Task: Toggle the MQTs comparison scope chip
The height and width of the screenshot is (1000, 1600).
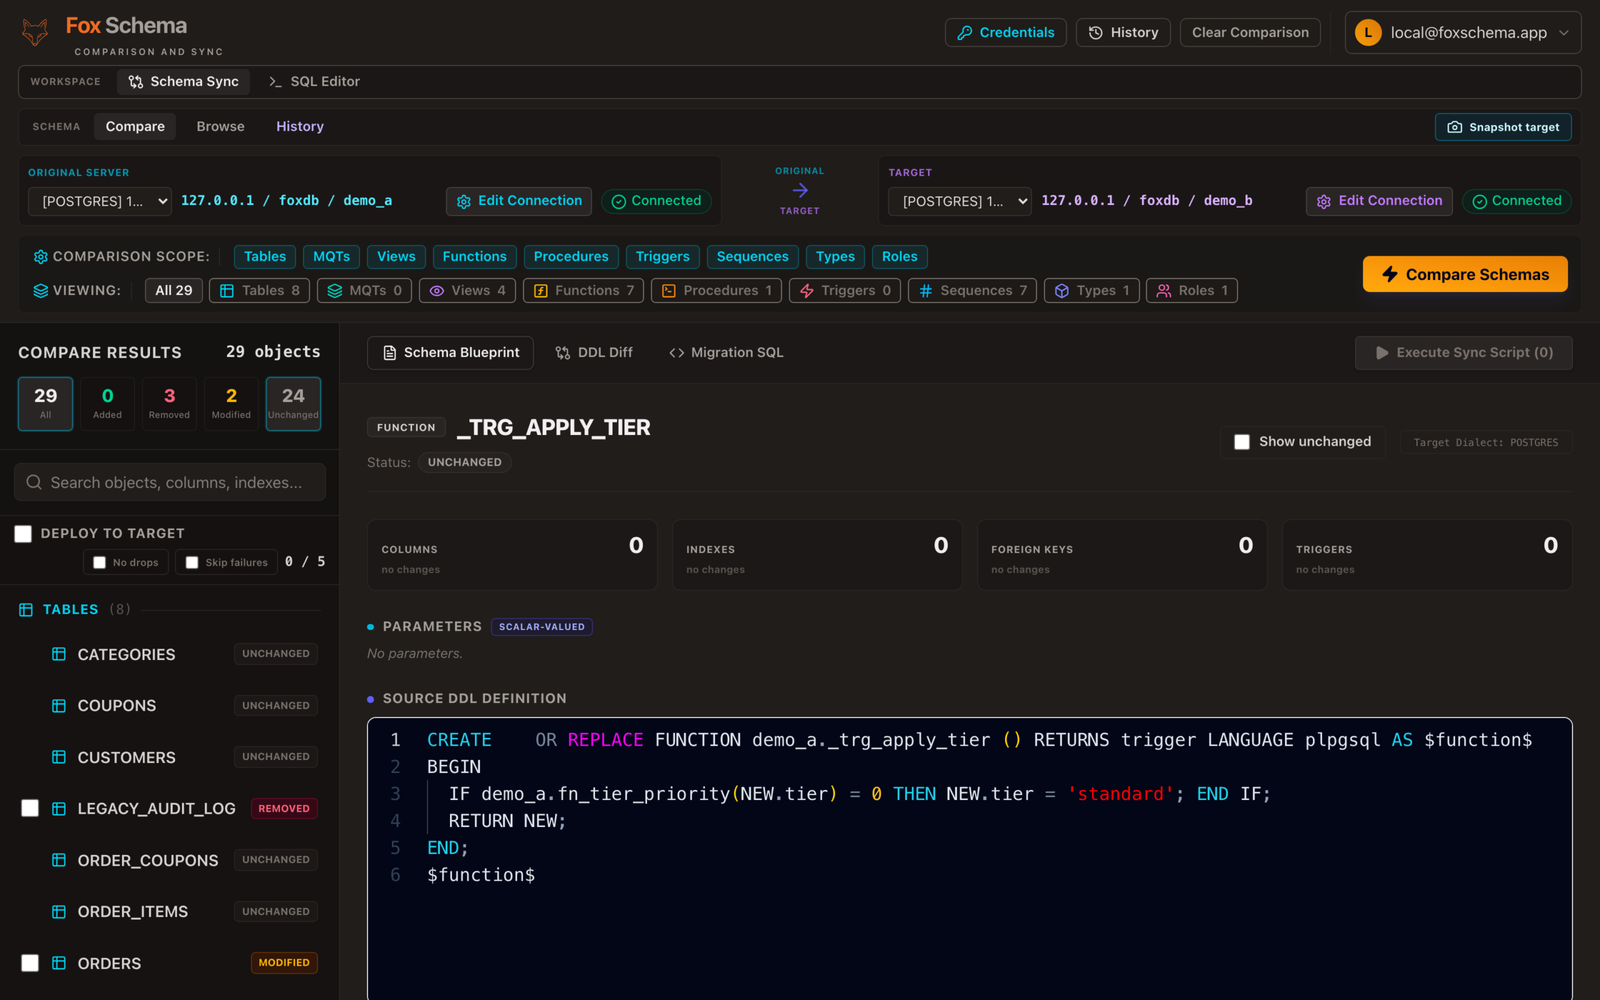Action: point(331,257)
